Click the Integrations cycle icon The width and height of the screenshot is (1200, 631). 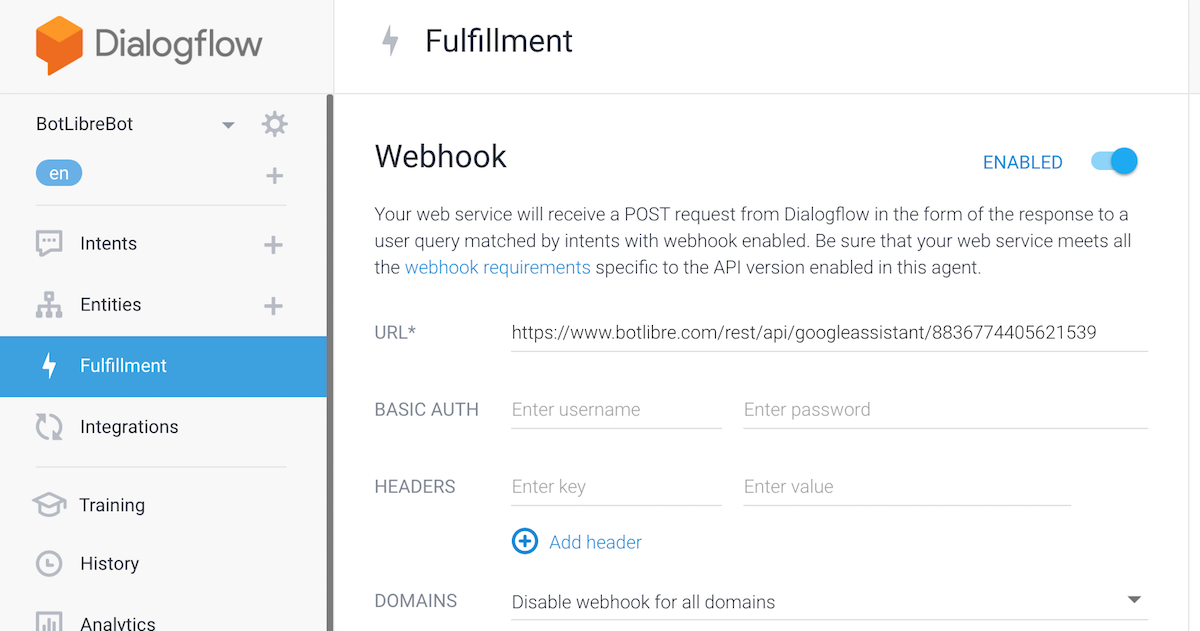pos(49,427)
